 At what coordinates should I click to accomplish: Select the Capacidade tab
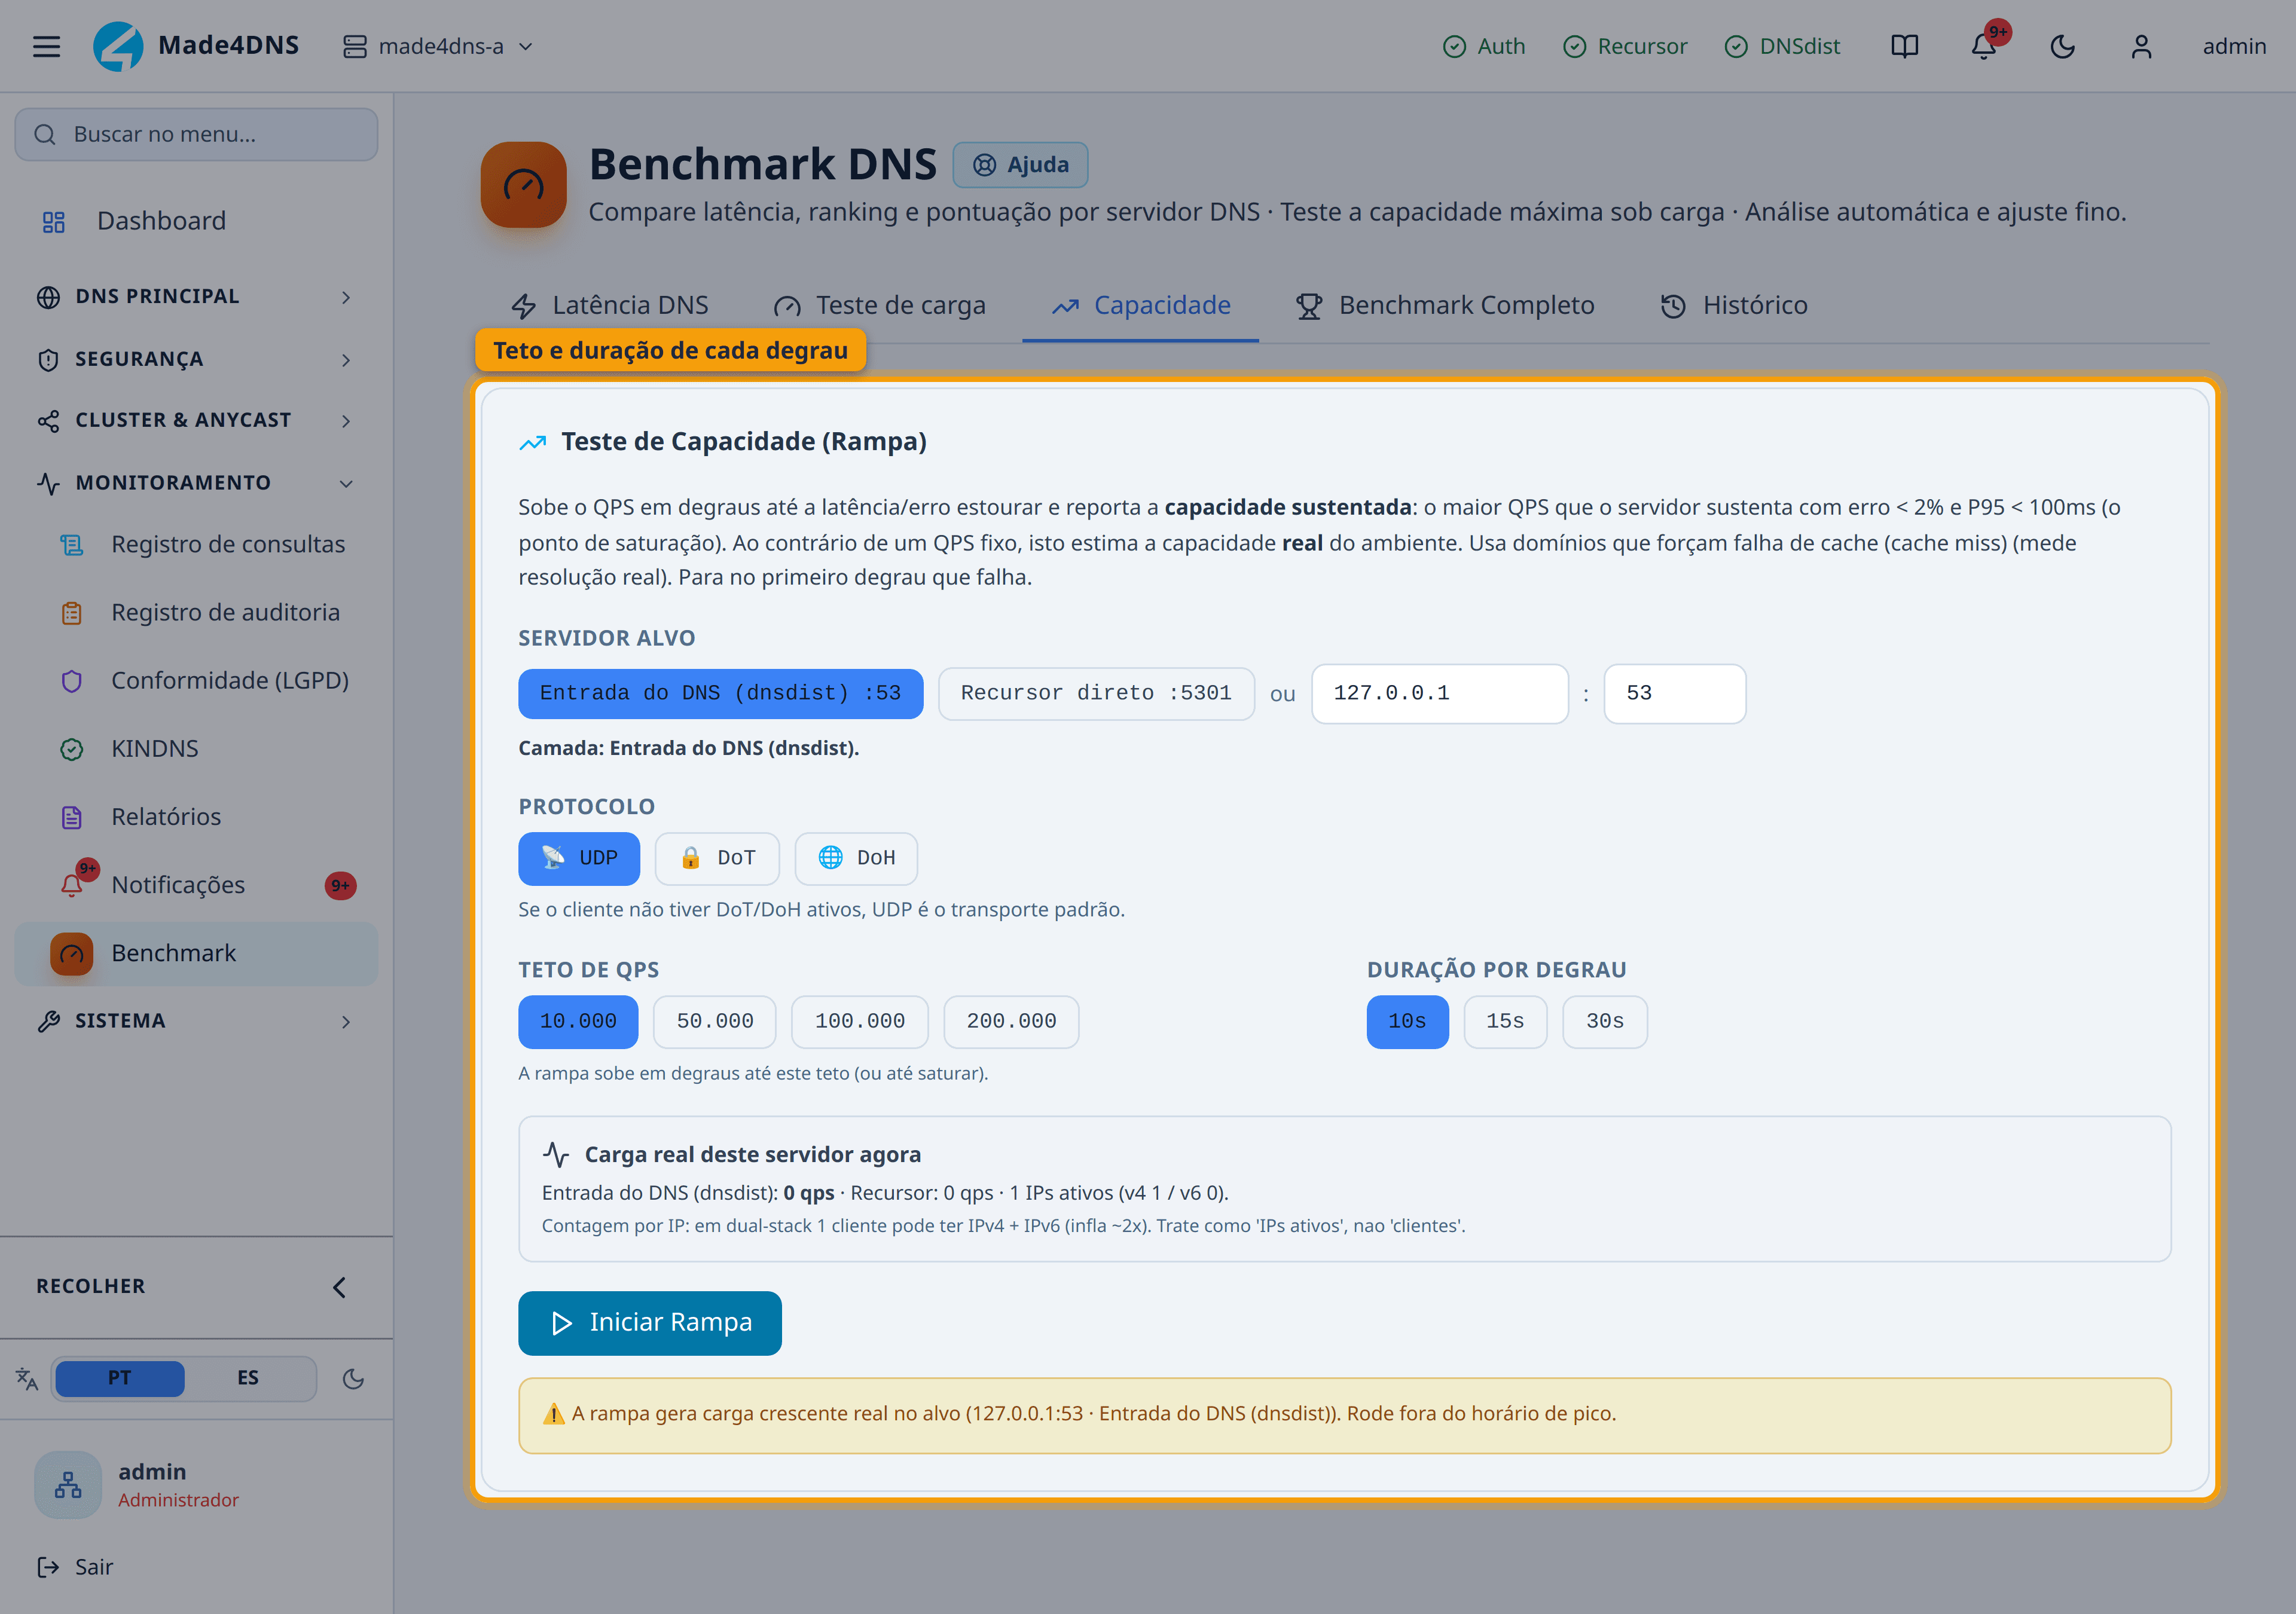[1141, 305]
